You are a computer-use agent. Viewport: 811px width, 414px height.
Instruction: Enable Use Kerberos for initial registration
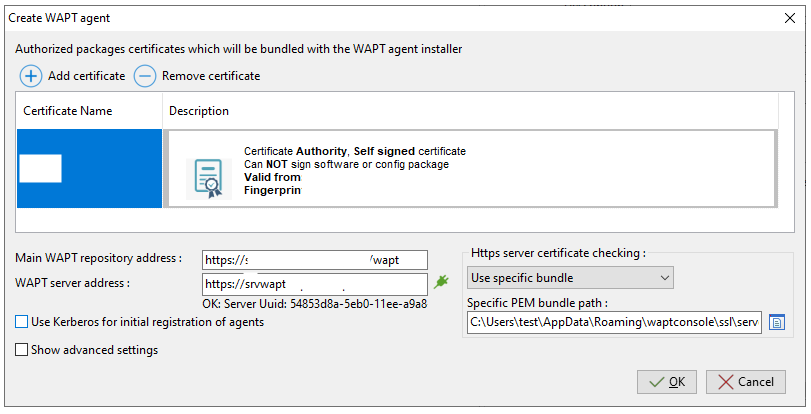click(22, 322)
